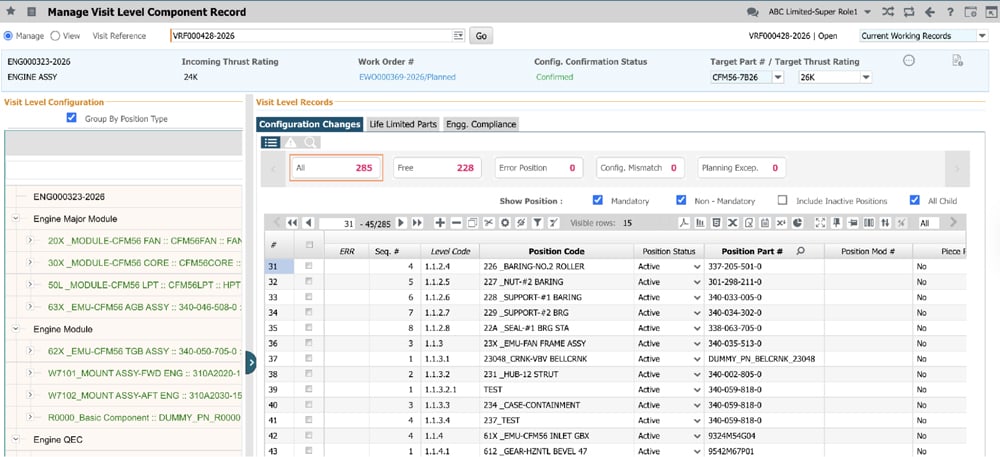
Task: Select the Error Position filter tile
Action: 538,168
